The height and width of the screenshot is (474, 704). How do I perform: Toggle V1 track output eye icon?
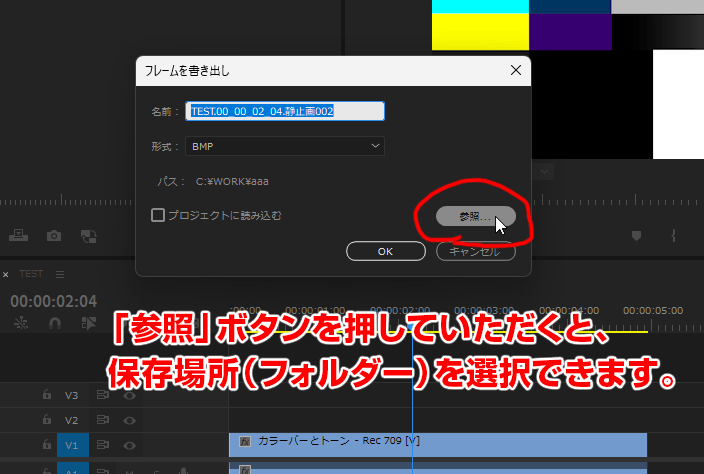pos(130,445)
